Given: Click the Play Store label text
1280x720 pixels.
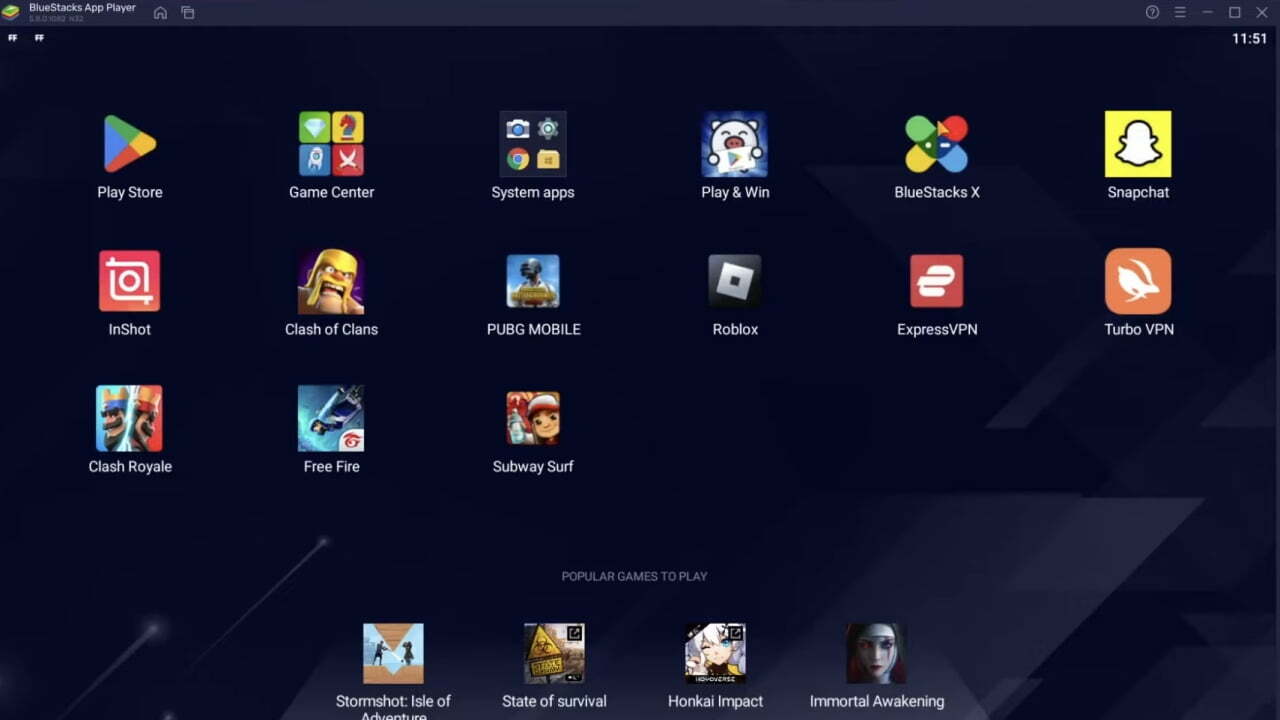Looking at the screenshot, I should (130, 192).
